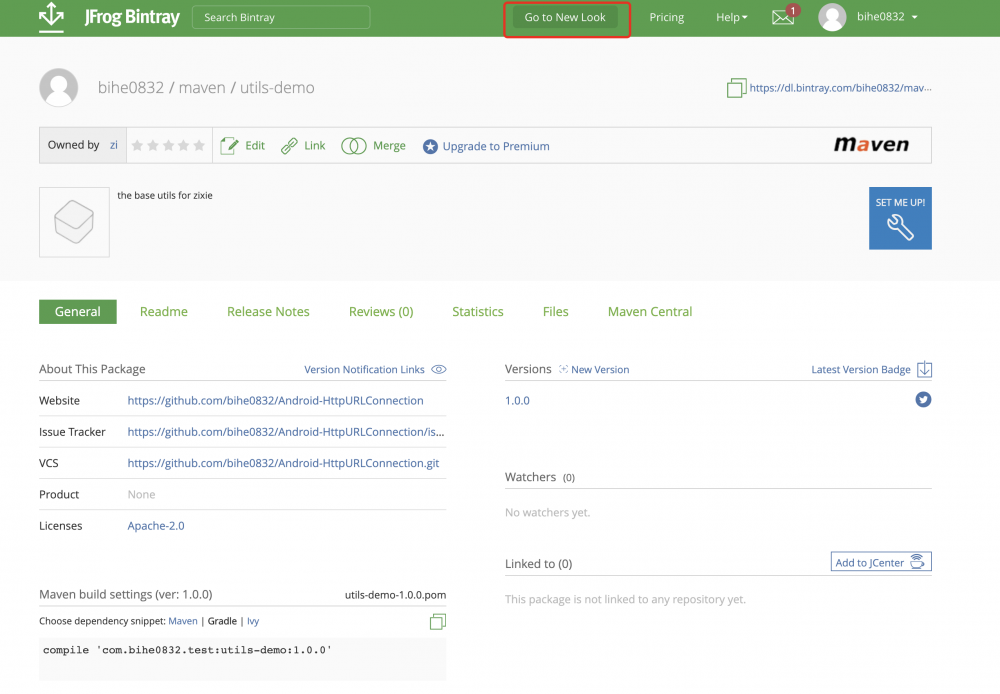Open the Readme tab
Image resolution: width=1000 pixels, height=694 pixels.
[x=164, y=311]
